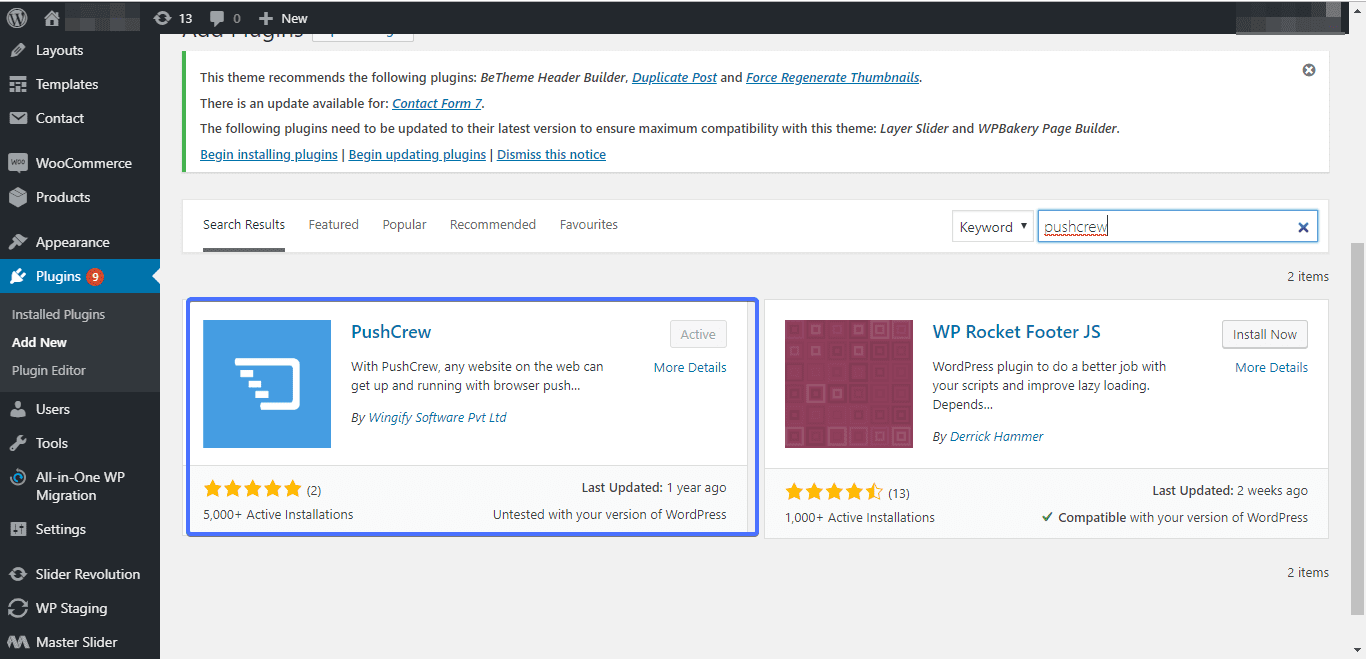Click the Derrick Hammer author link
This screenshot has width=1366, height=659.
[996, 436]
